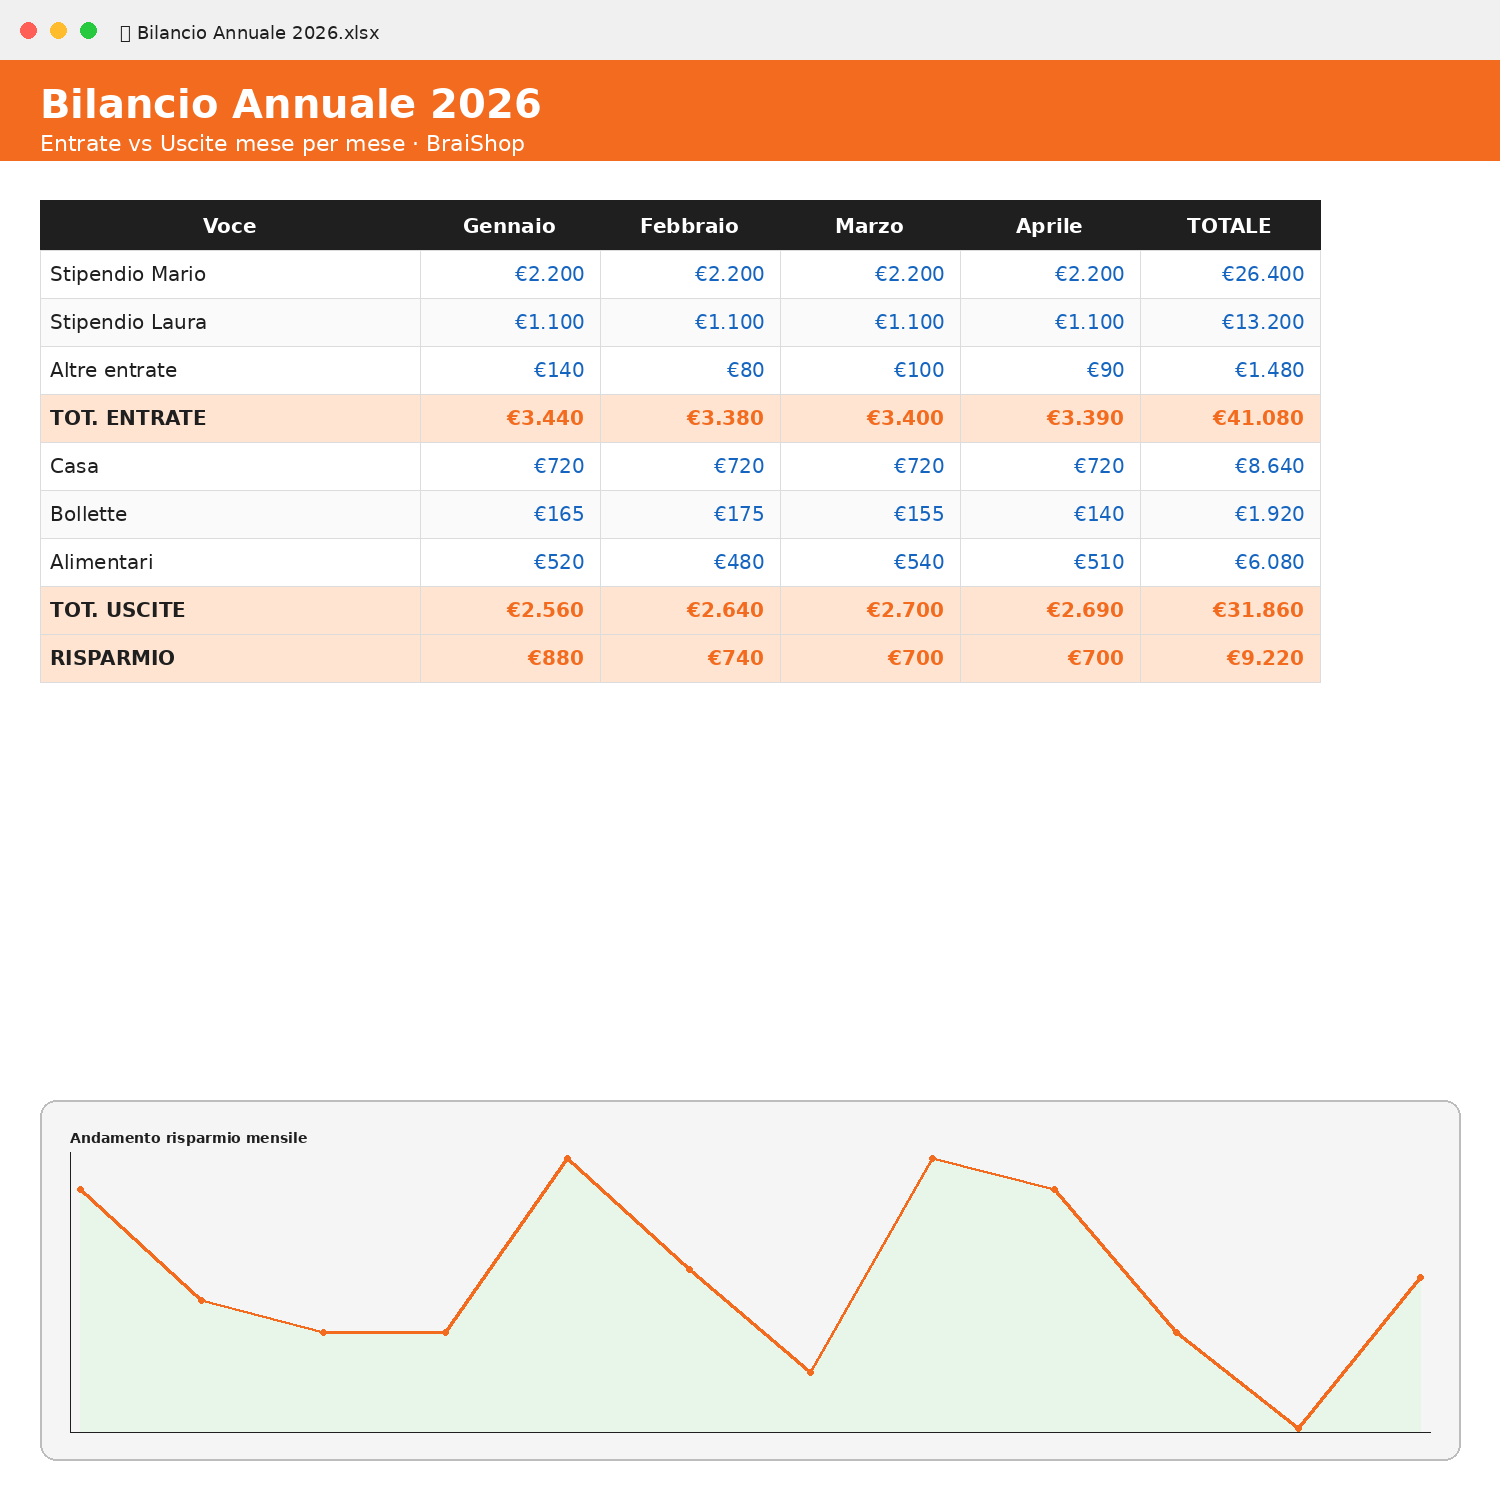Select Stipendio Laura total €13.200
Viewport: 1500px width, 1500px height.
point(1230,322)
